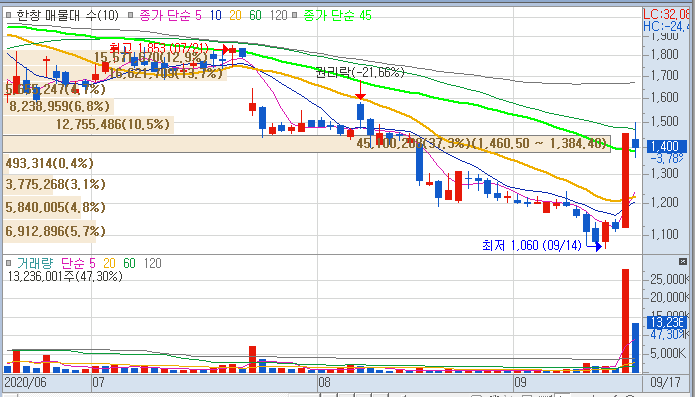
Task: Click the square marker before 거래량 label
Action: (x=8, y=264)
